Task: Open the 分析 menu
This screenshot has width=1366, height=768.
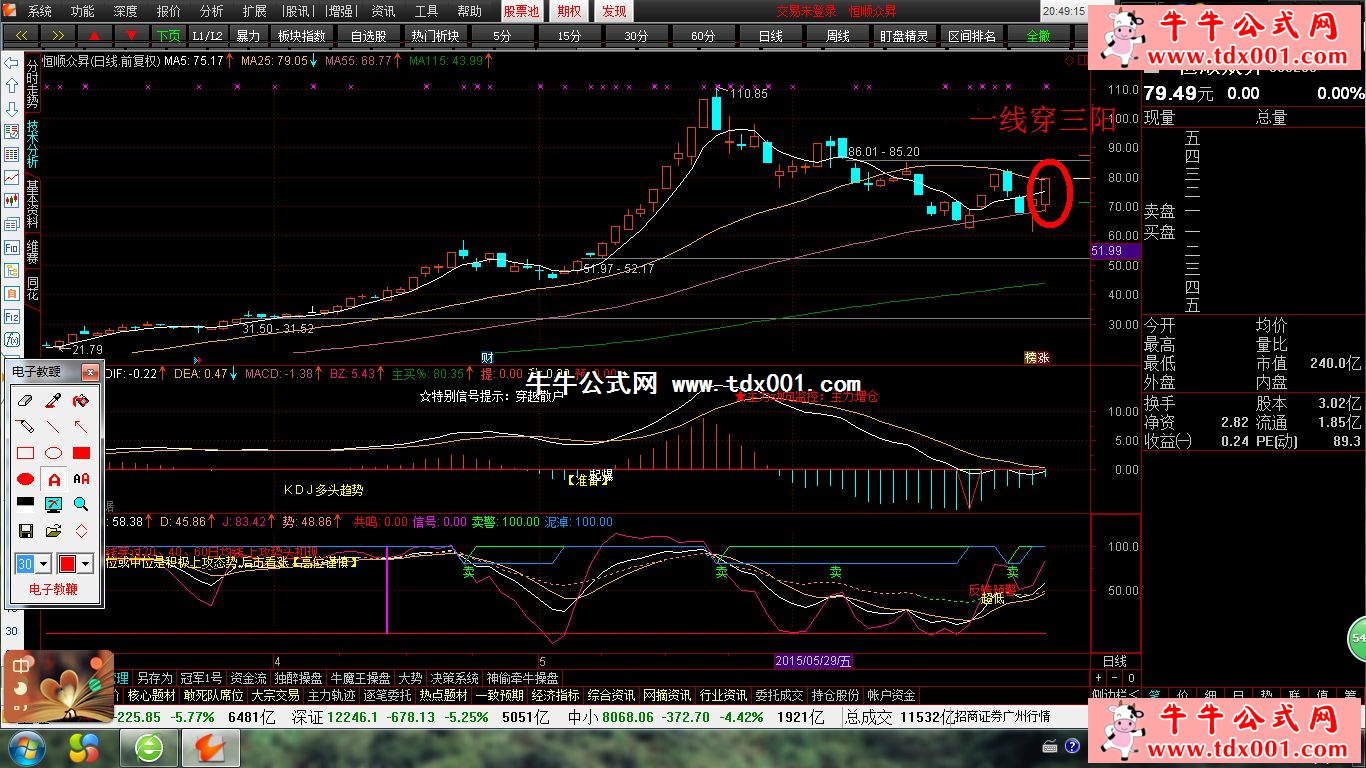Action: point(212,11)
